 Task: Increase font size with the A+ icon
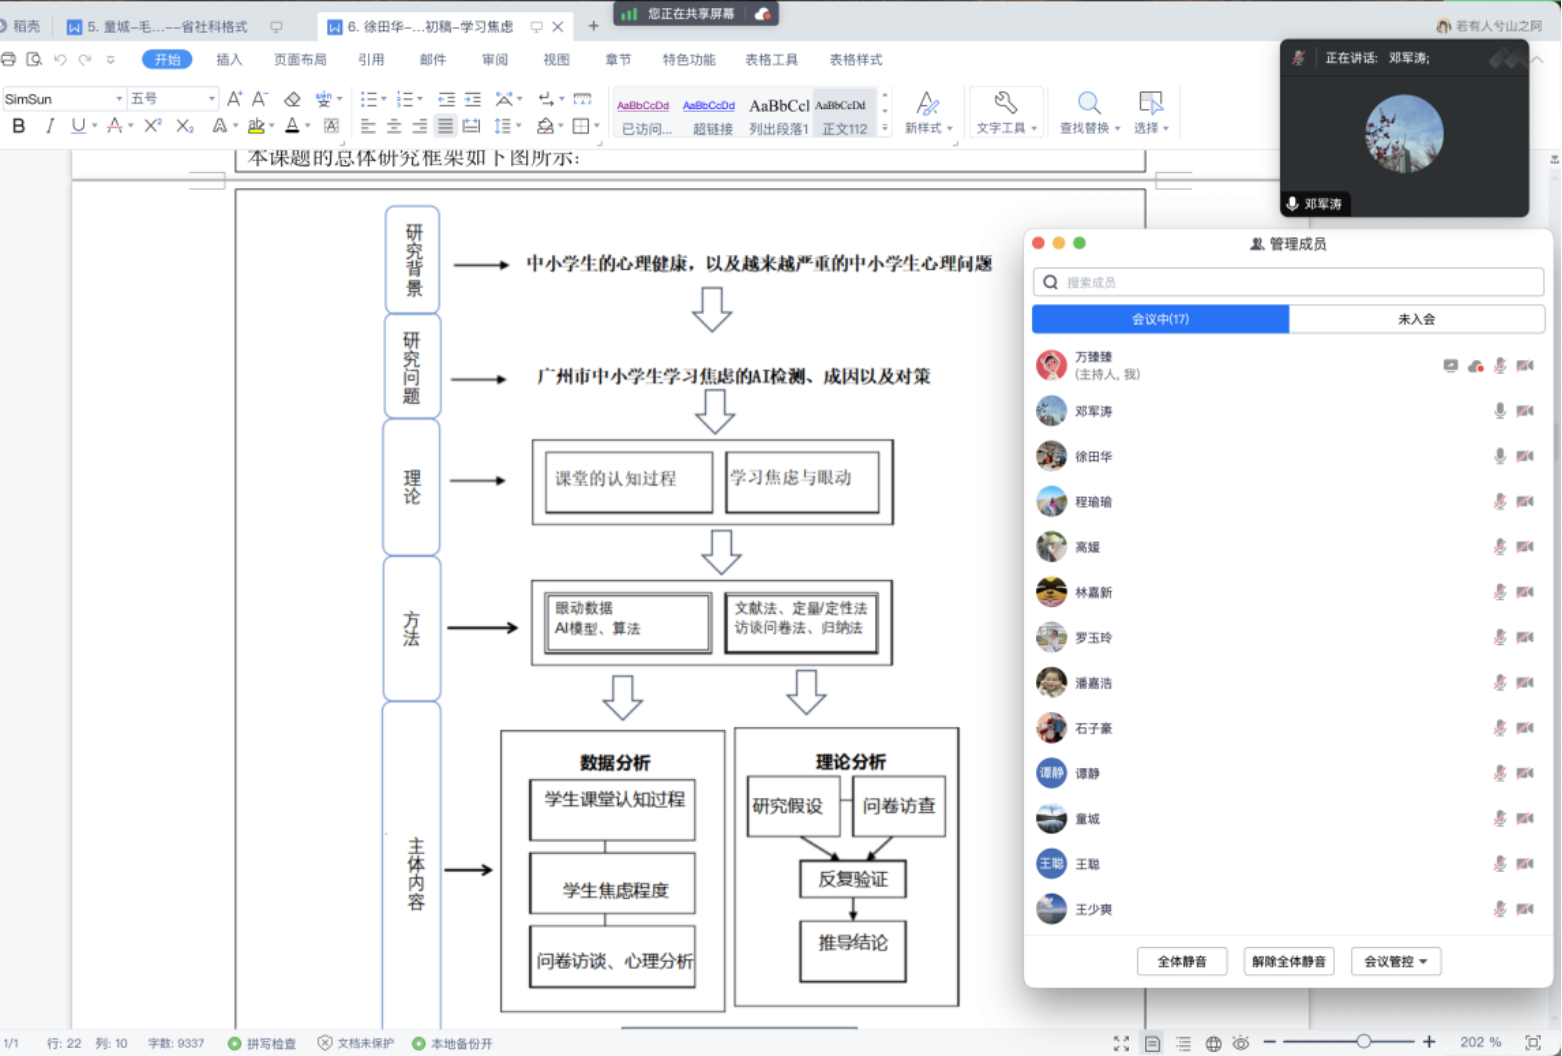click(x=234, y=99)
